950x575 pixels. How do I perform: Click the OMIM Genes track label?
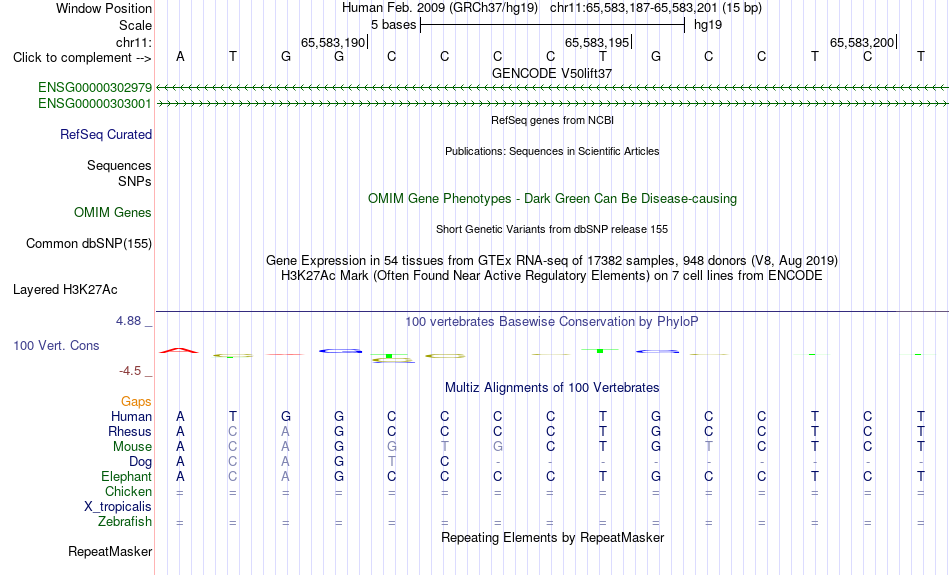pyautogui.click(x=113, y=213)
